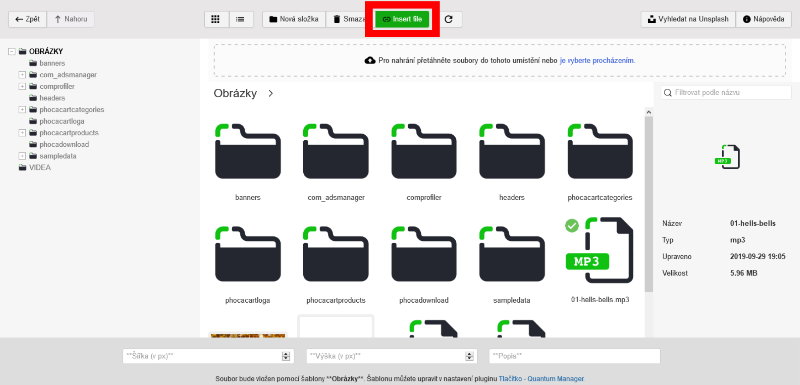
Task: Select headers in the folder tree
Action: tap(52, 98)
